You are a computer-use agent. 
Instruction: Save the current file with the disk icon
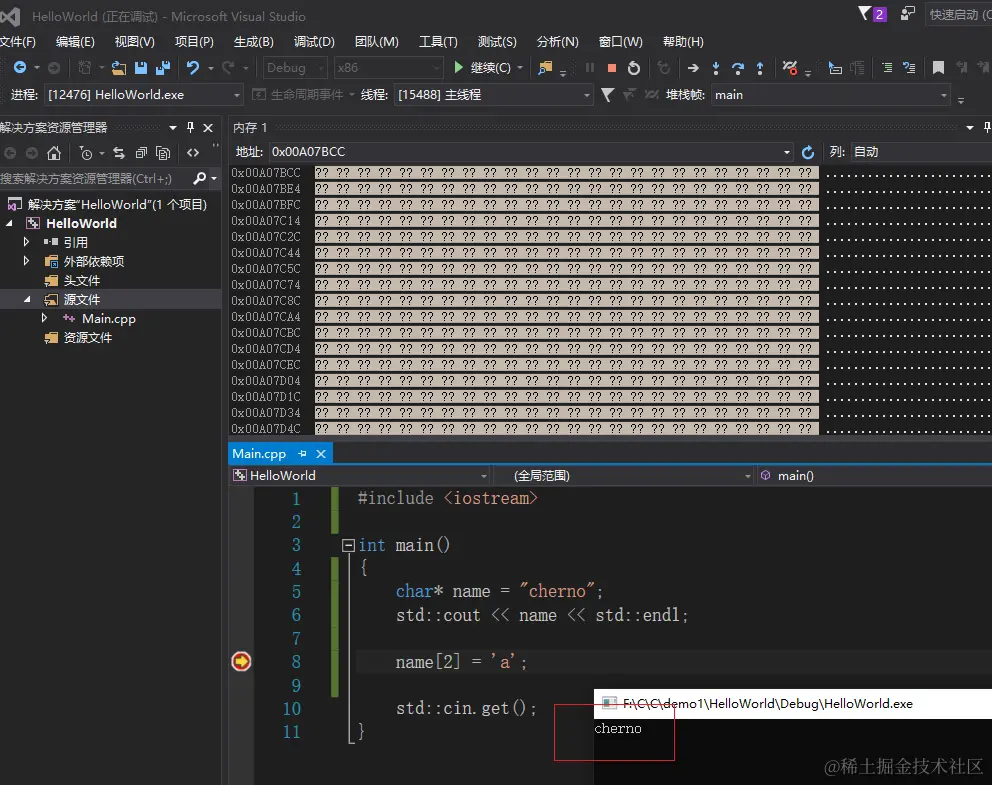[140, 68]
